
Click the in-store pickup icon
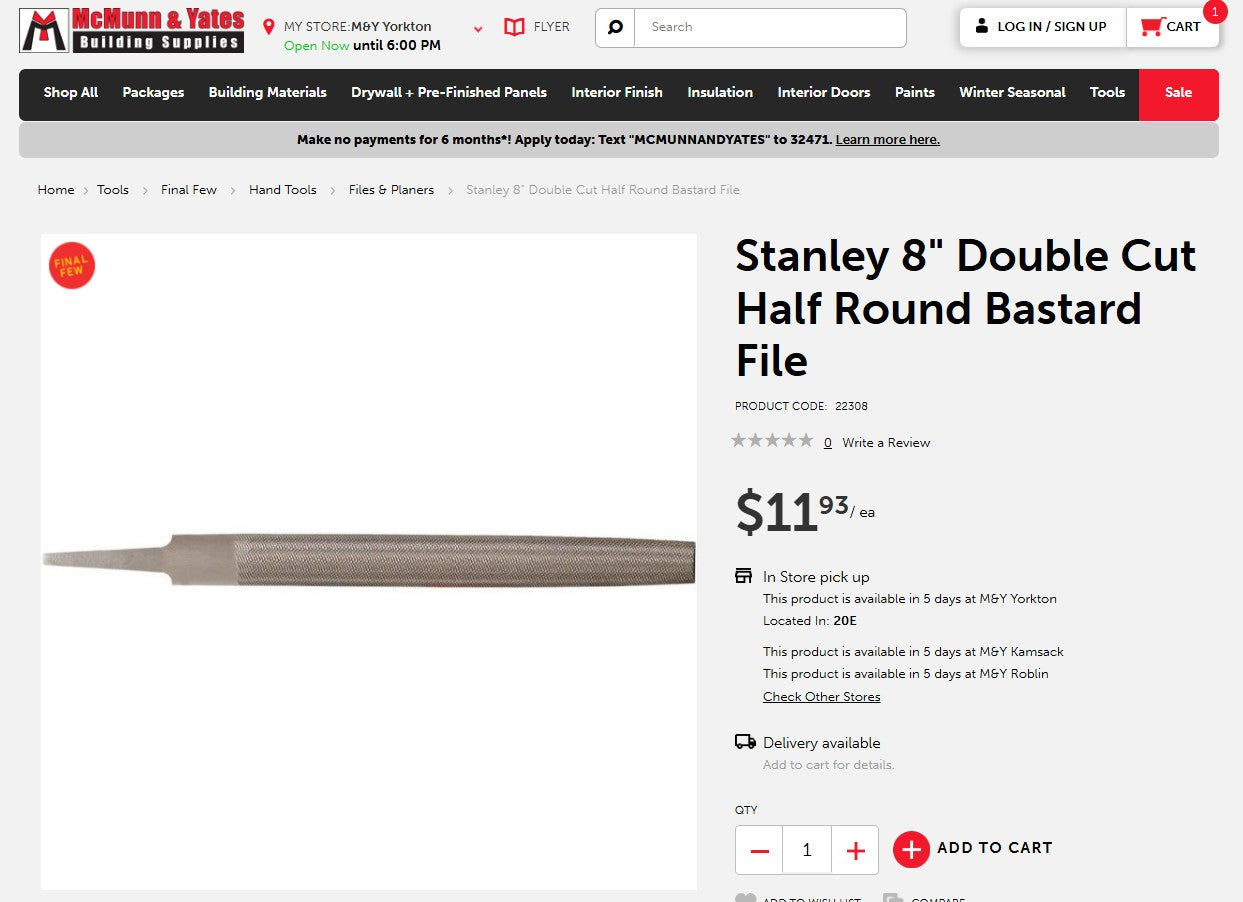(742, 575)
